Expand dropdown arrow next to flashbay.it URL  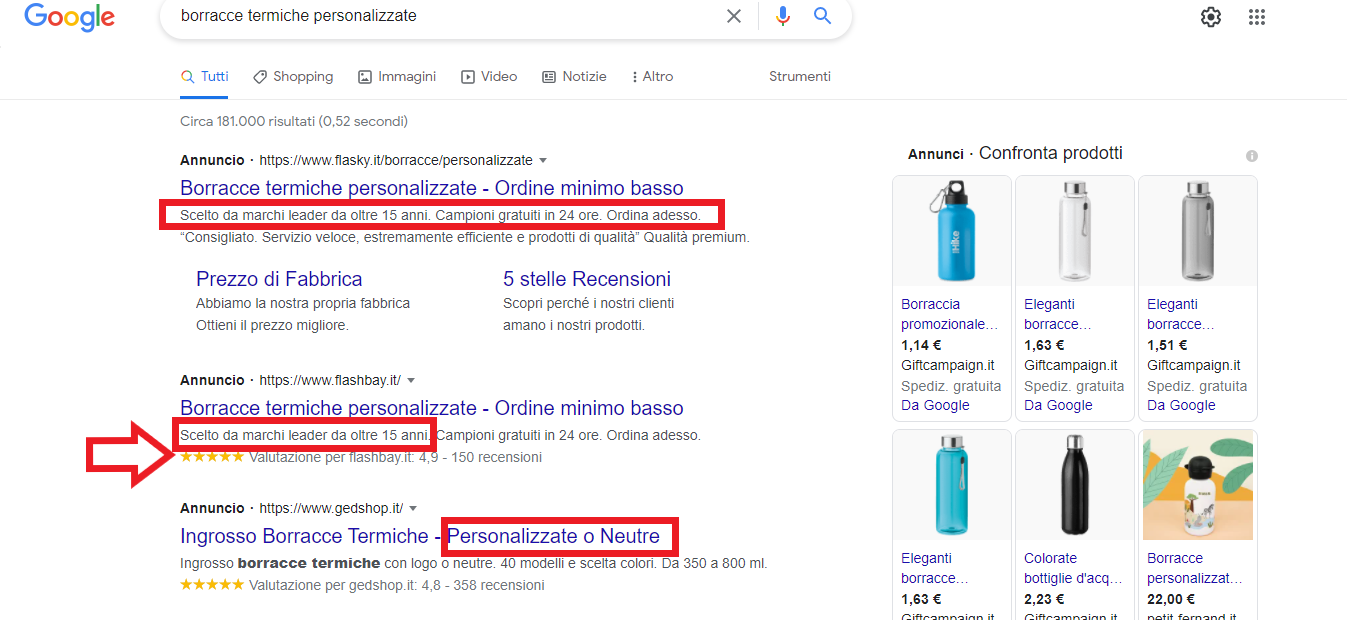tap(411, 380)
